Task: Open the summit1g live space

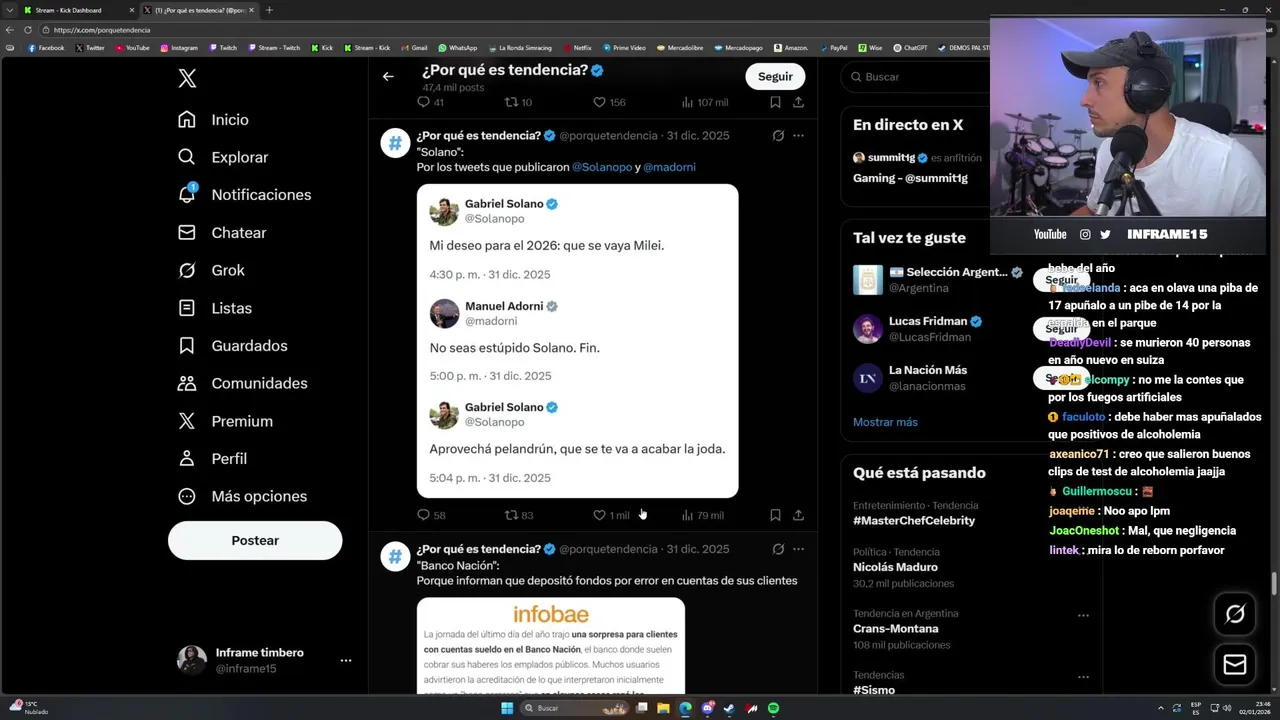Action: [x=915, y=168]
